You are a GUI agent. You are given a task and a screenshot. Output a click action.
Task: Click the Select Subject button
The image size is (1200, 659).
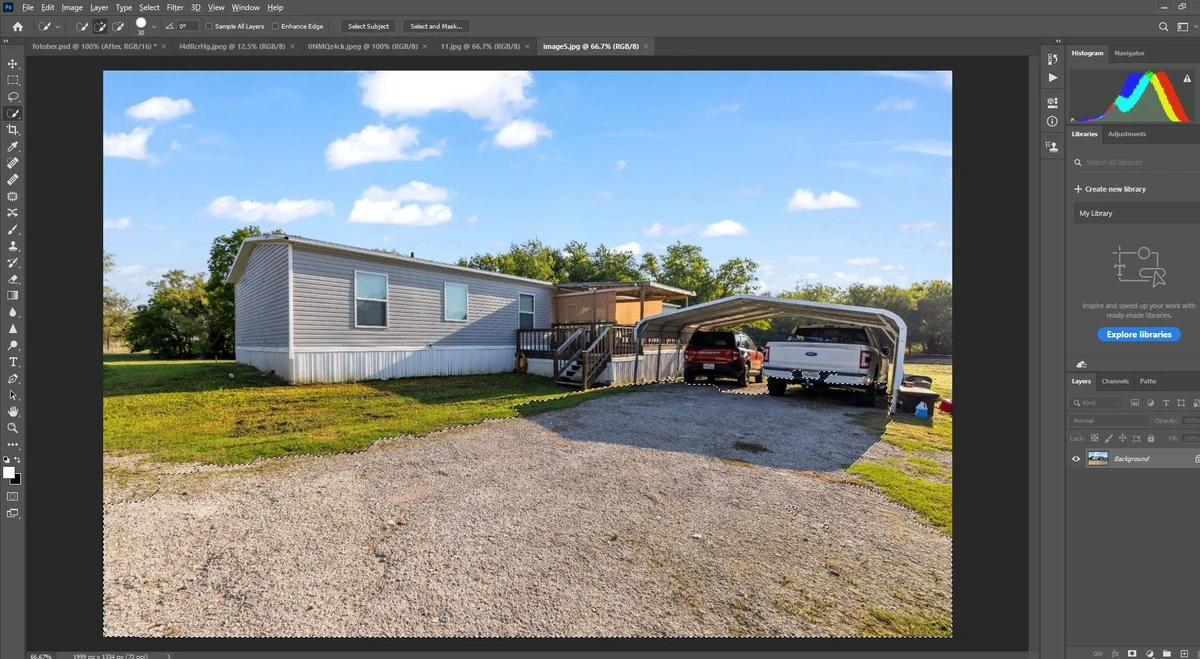tap(368, 26)
